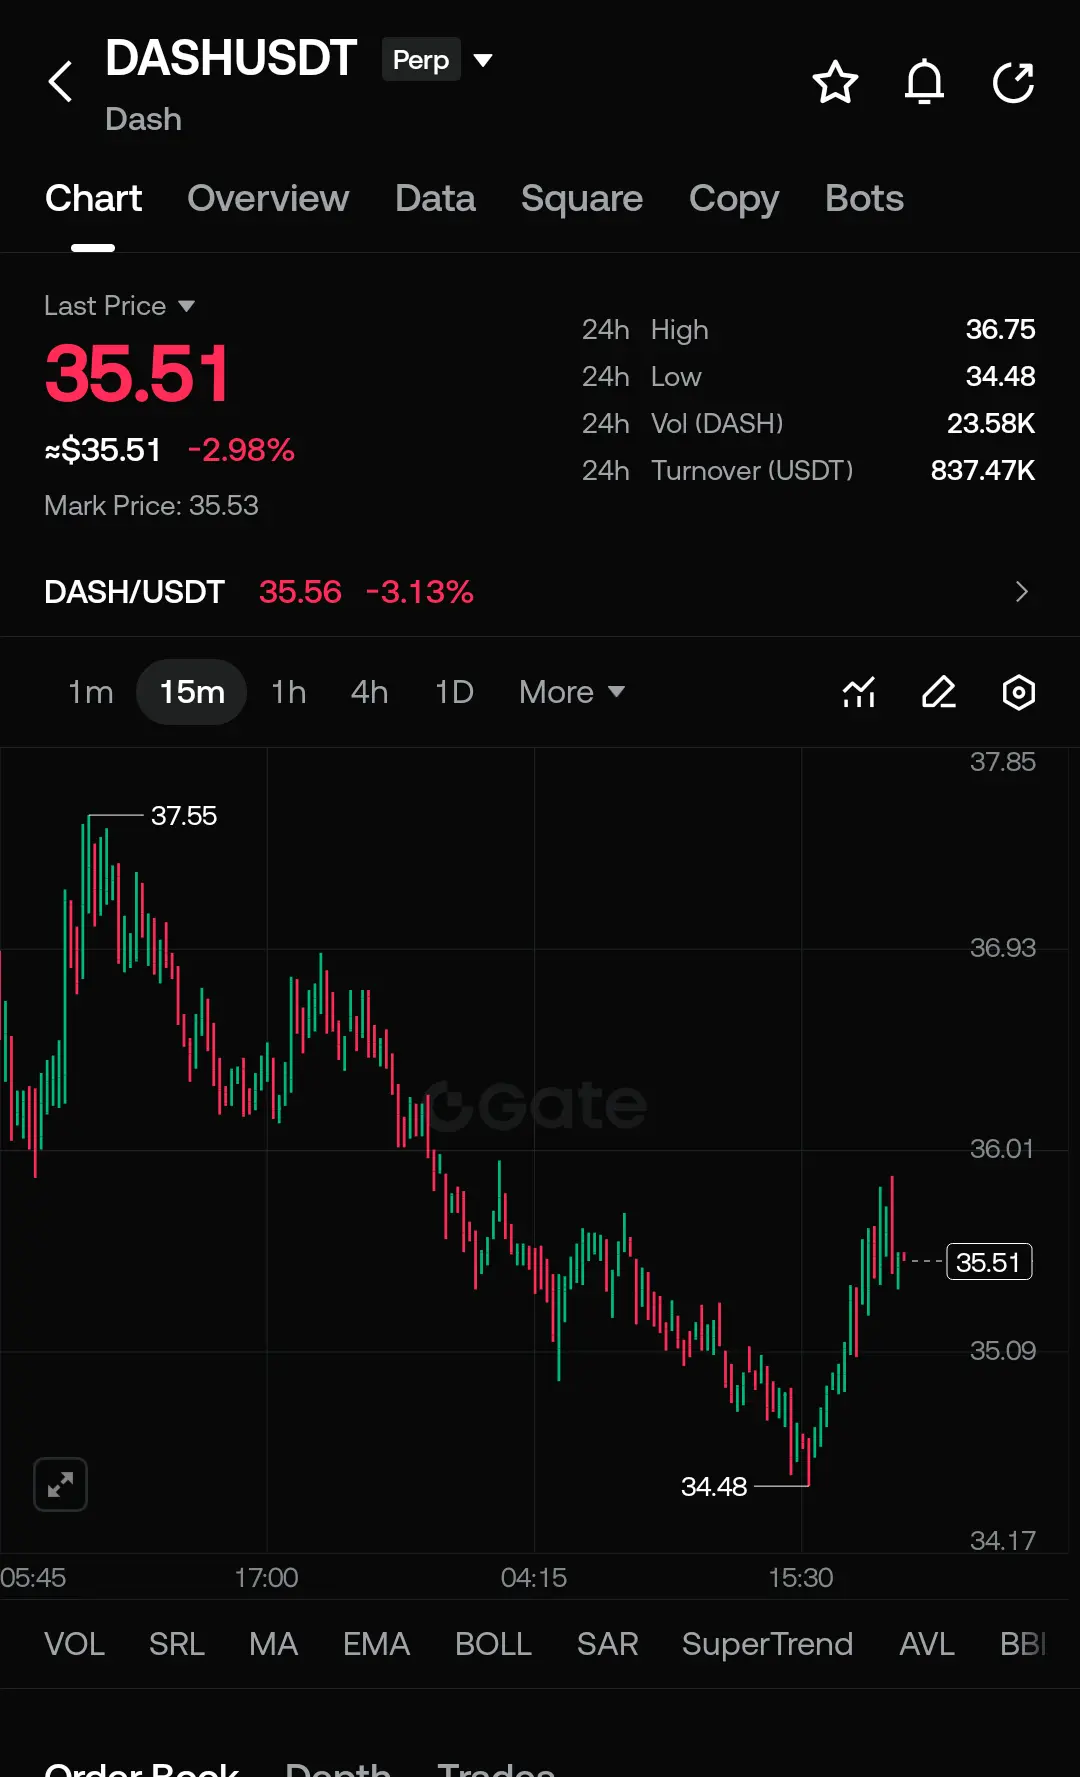Switch to the Data tab
The height and width of the screenshot is (1777, 1080).
click(435, 198)
